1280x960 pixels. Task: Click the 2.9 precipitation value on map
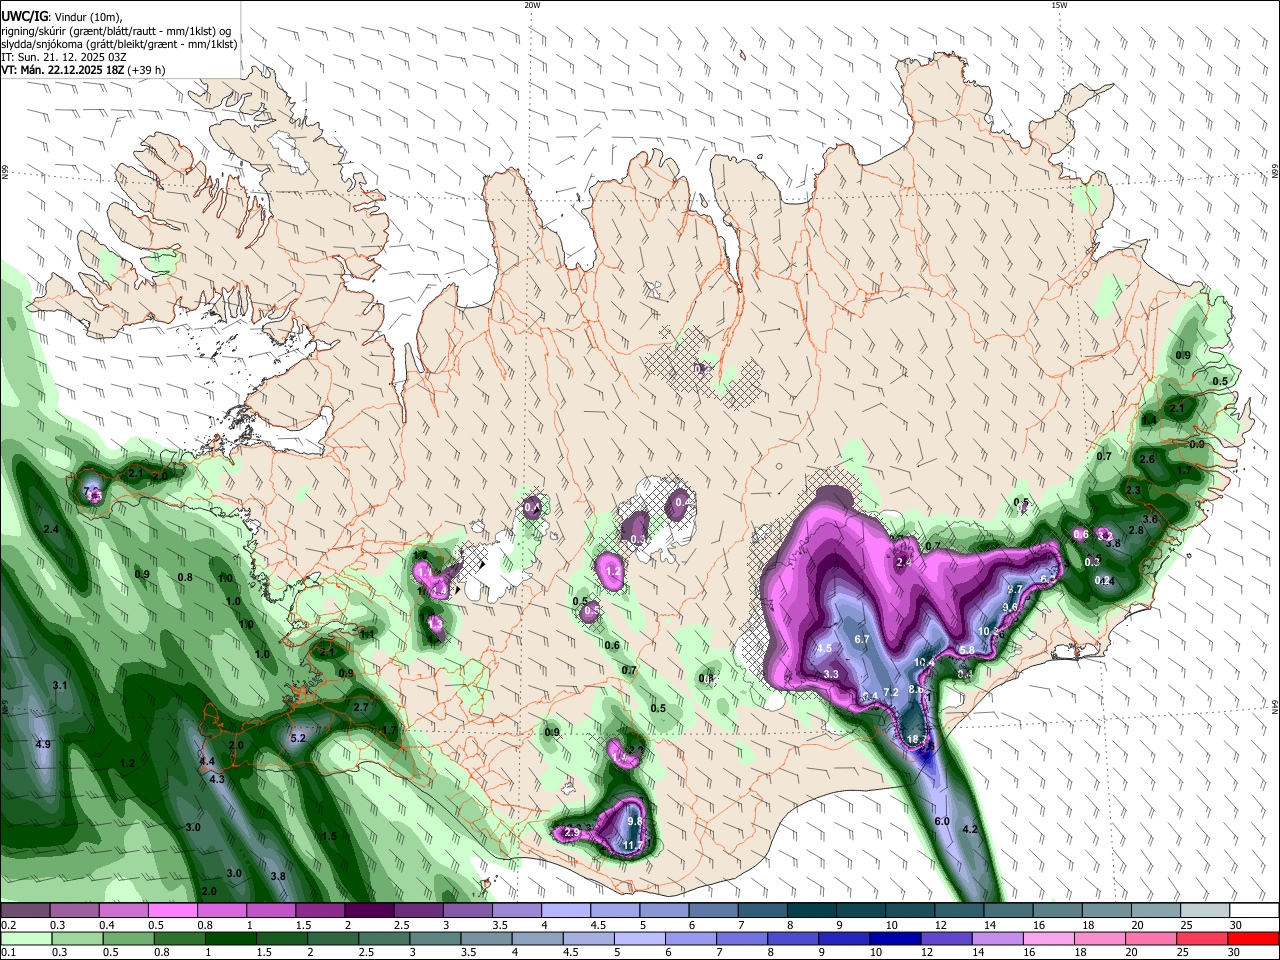572,832
